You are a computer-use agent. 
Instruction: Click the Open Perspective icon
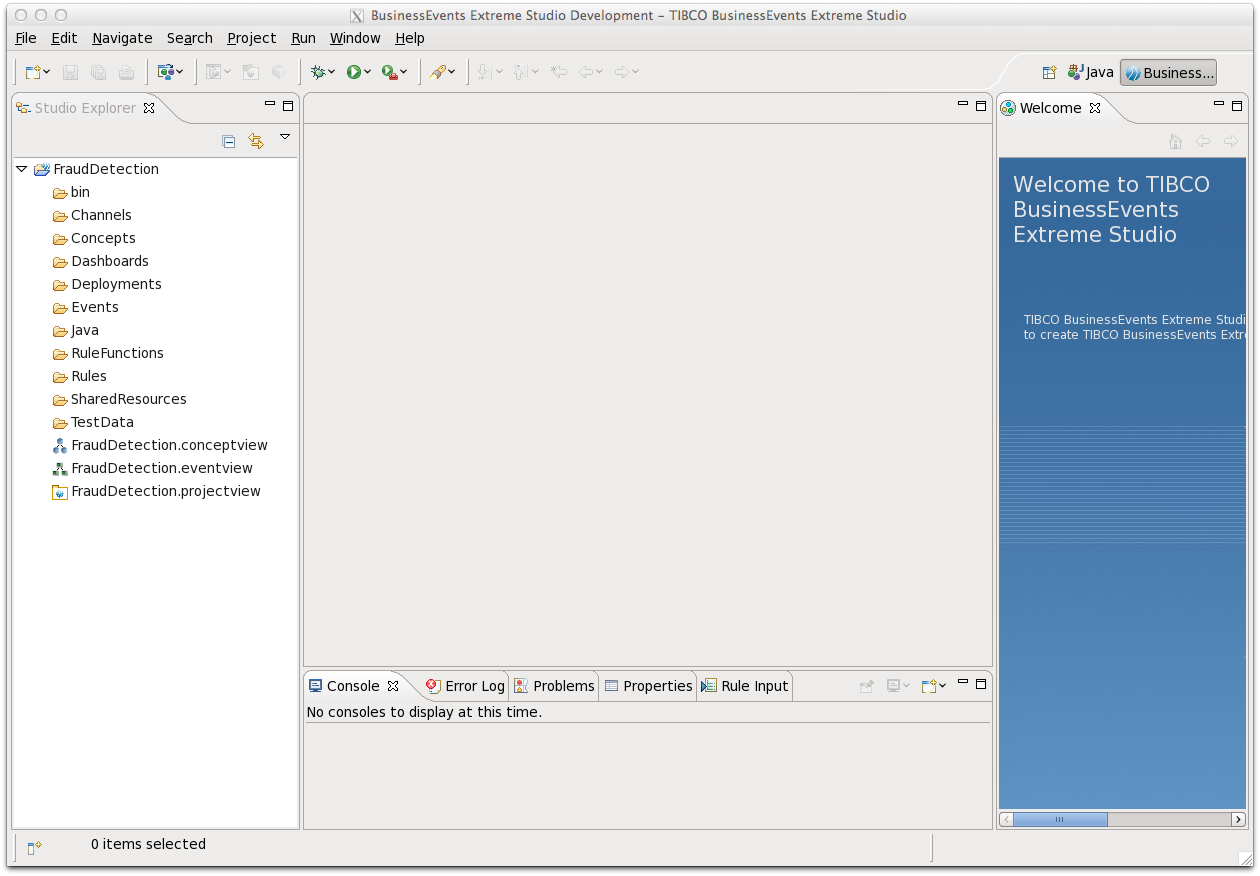pos(1049,72)
